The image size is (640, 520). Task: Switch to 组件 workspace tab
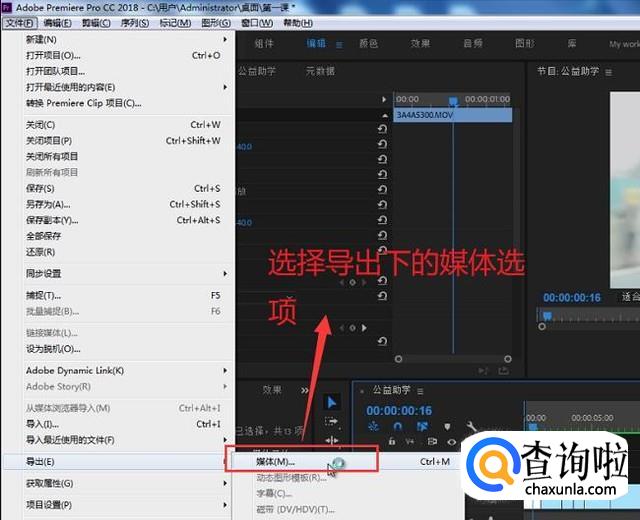[264, 43]
